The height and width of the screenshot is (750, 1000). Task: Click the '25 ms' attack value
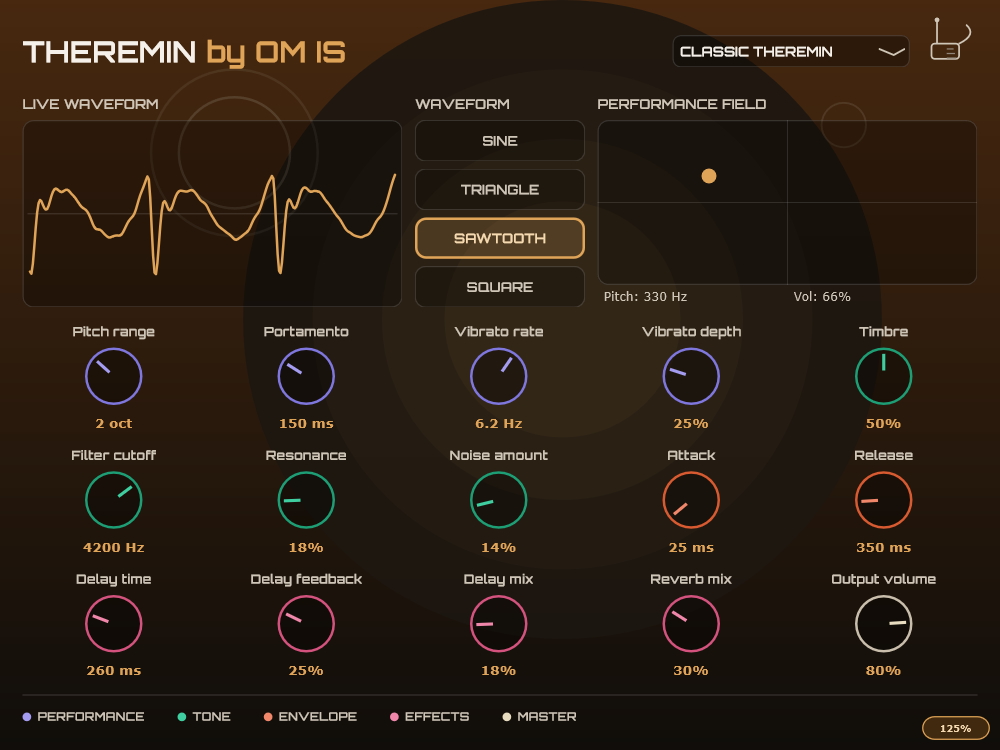click(x=691, y=547)
